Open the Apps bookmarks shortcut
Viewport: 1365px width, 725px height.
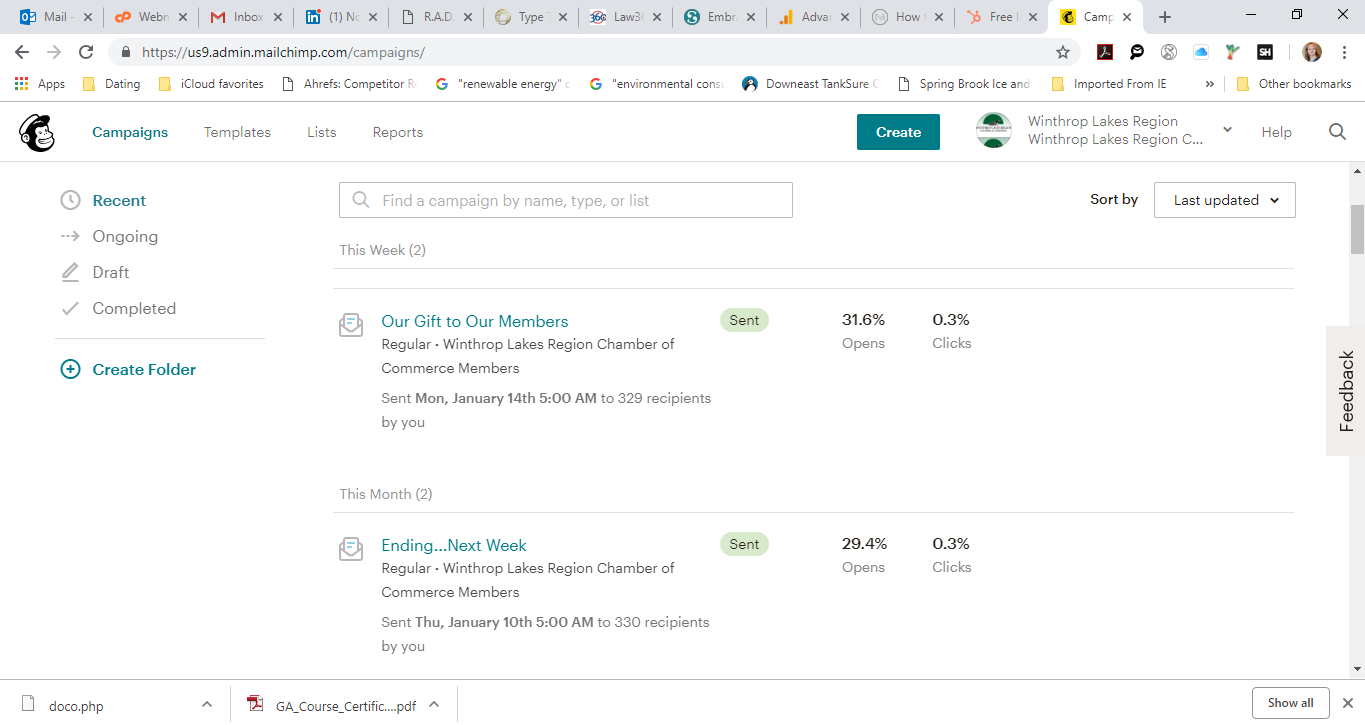tap(40, 84)
